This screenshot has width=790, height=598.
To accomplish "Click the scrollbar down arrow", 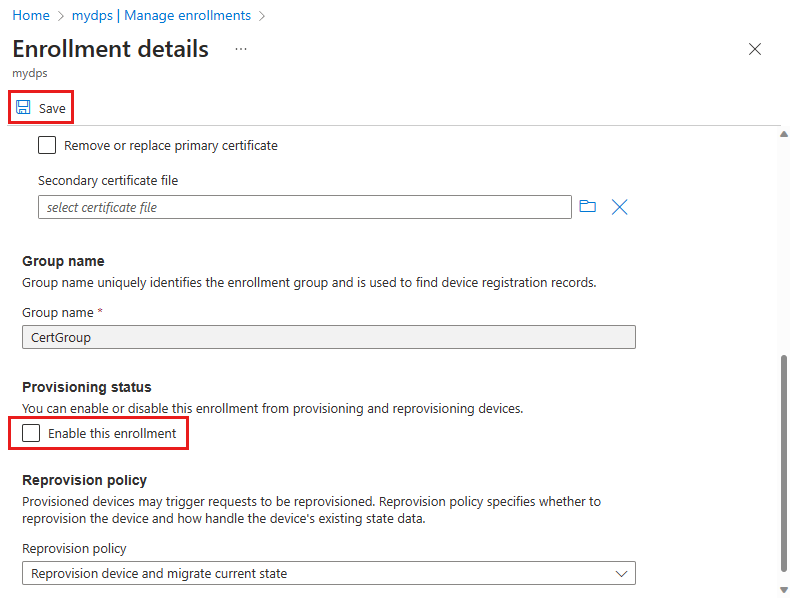I will pos(783,590).
